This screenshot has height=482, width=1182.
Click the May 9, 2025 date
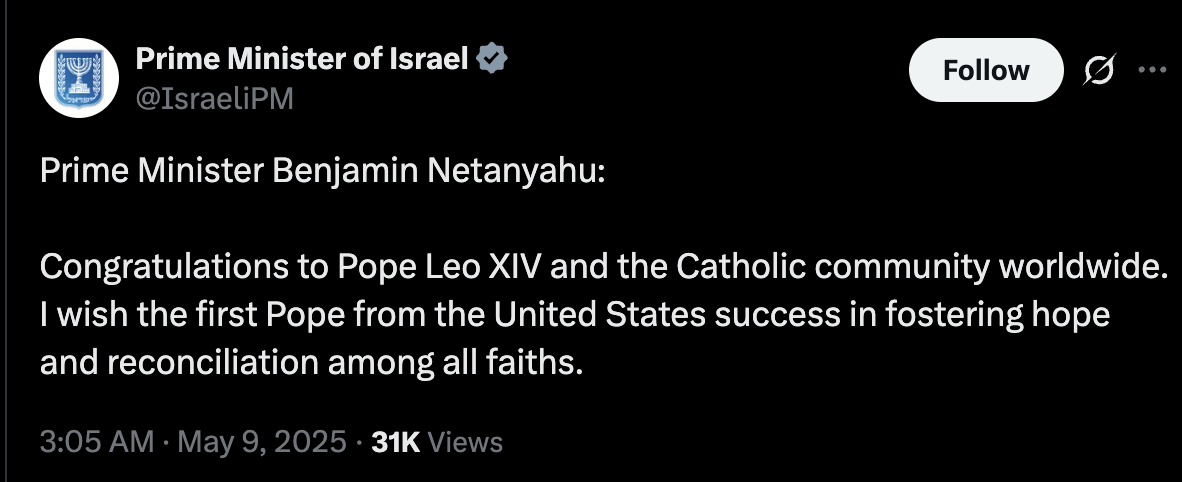point(262,441)
